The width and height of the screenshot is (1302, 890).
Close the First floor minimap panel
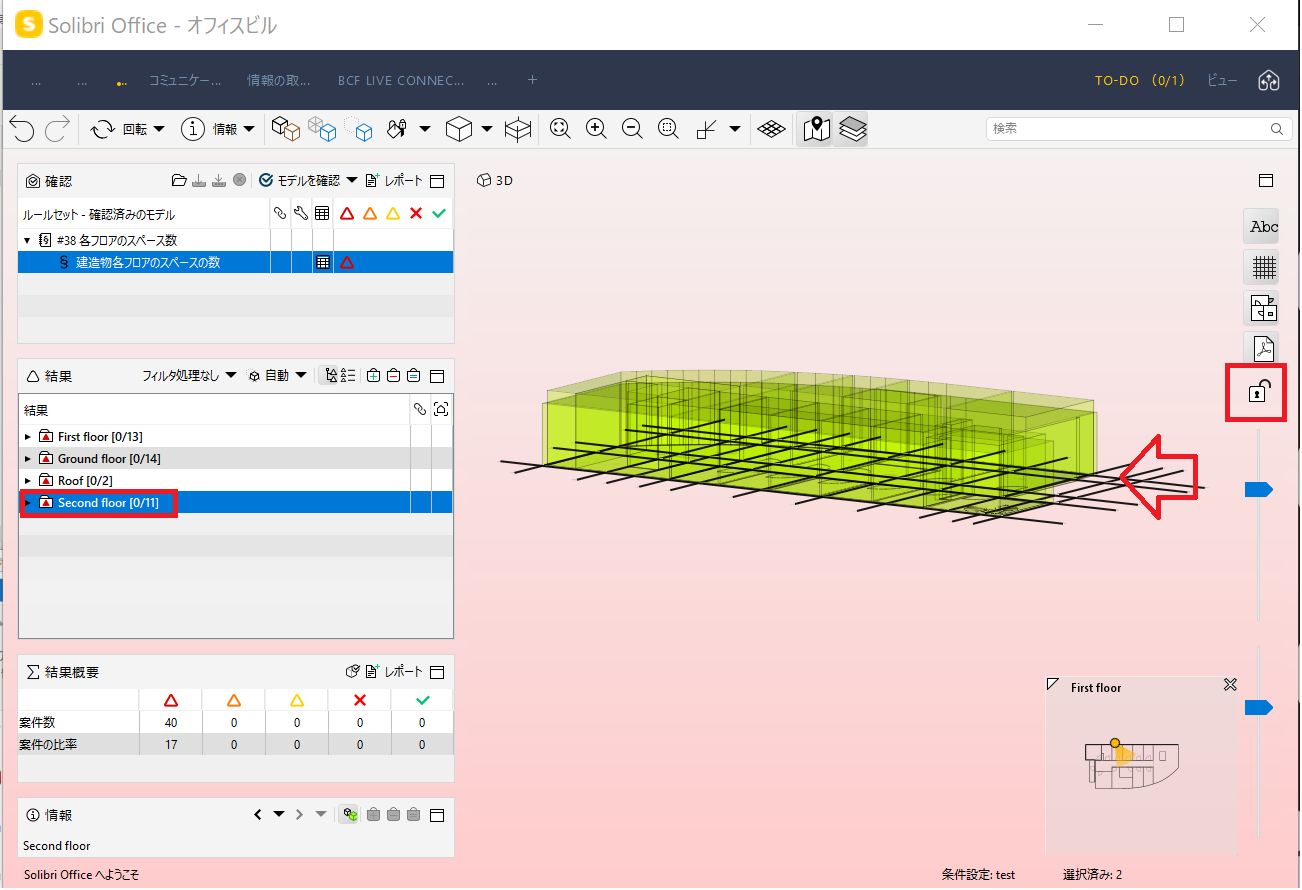[1231, 685]
